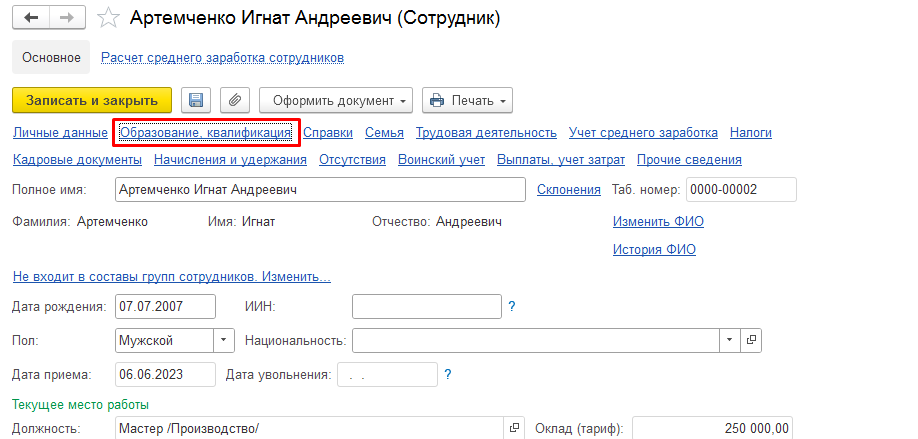This screenshot has height=439, width=918.
Task: Click into the ИИН input field
Action: [426, 306]
